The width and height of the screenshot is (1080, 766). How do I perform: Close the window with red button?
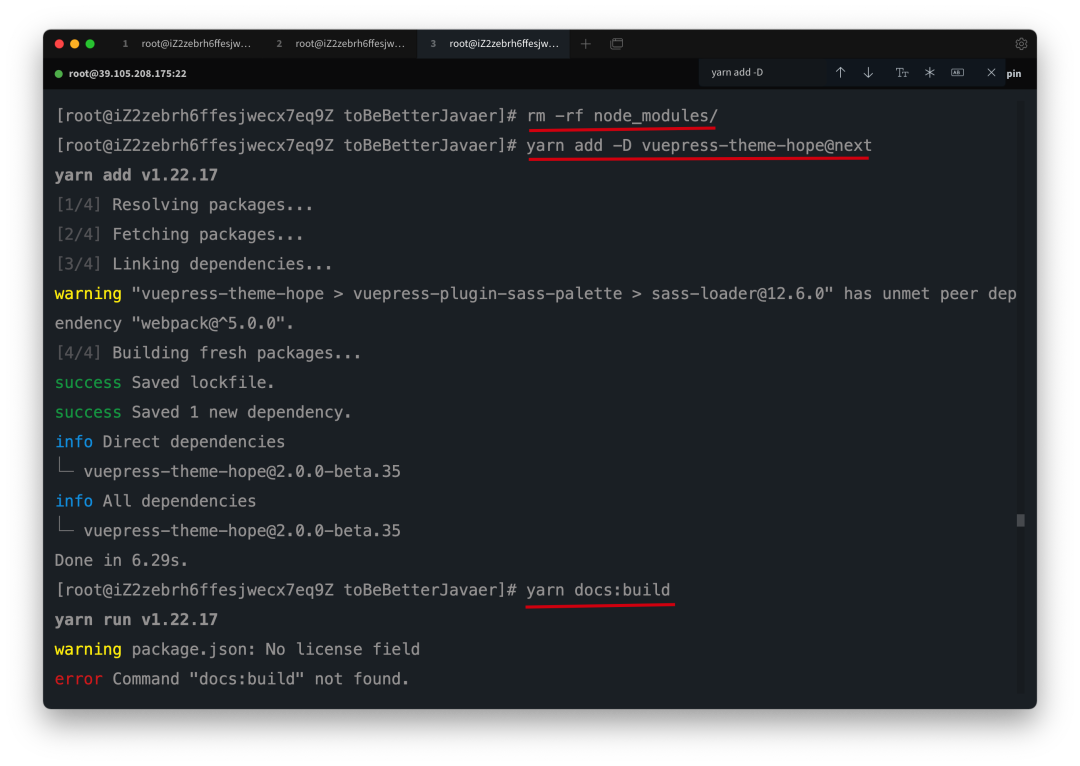click(x=59, y=44)
